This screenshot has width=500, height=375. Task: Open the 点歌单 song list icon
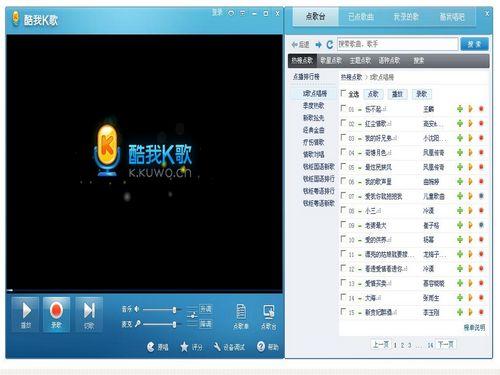241,317
